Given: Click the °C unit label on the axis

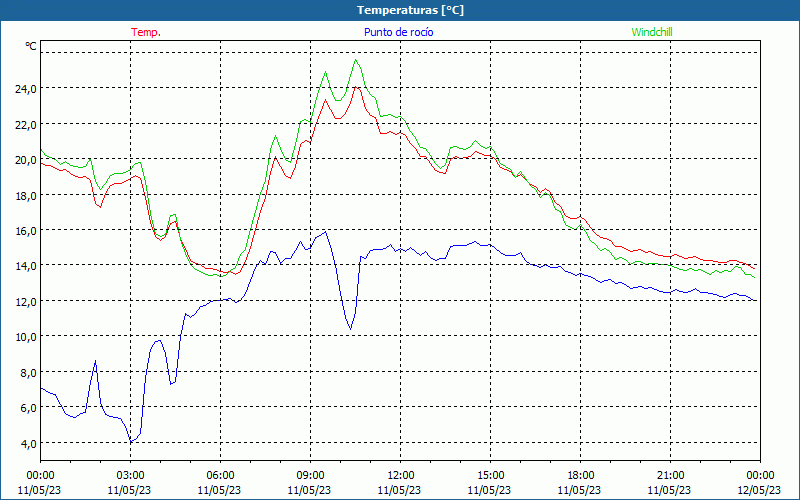Looking at the screenshot, I should click(31, 46).
